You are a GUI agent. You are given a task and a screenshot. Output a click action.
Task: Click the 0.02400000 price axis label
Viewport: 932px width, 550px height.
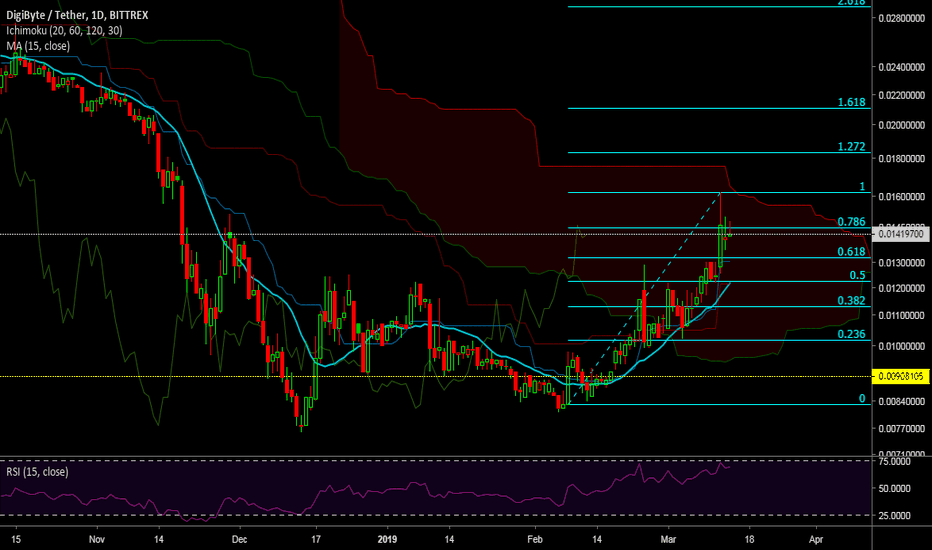click(x=902, y=67)
